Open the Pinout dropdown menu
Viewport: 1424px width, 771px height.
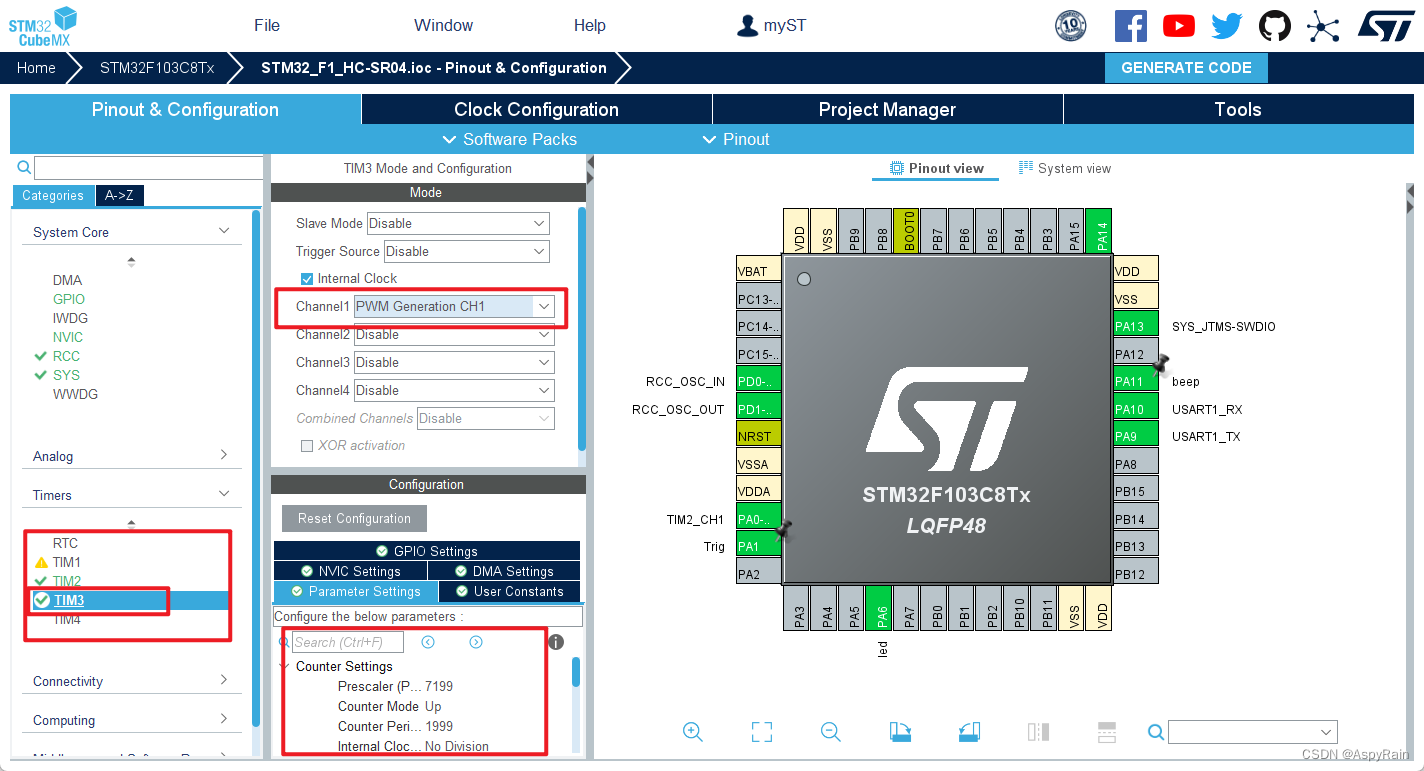[x=736, y=139]
